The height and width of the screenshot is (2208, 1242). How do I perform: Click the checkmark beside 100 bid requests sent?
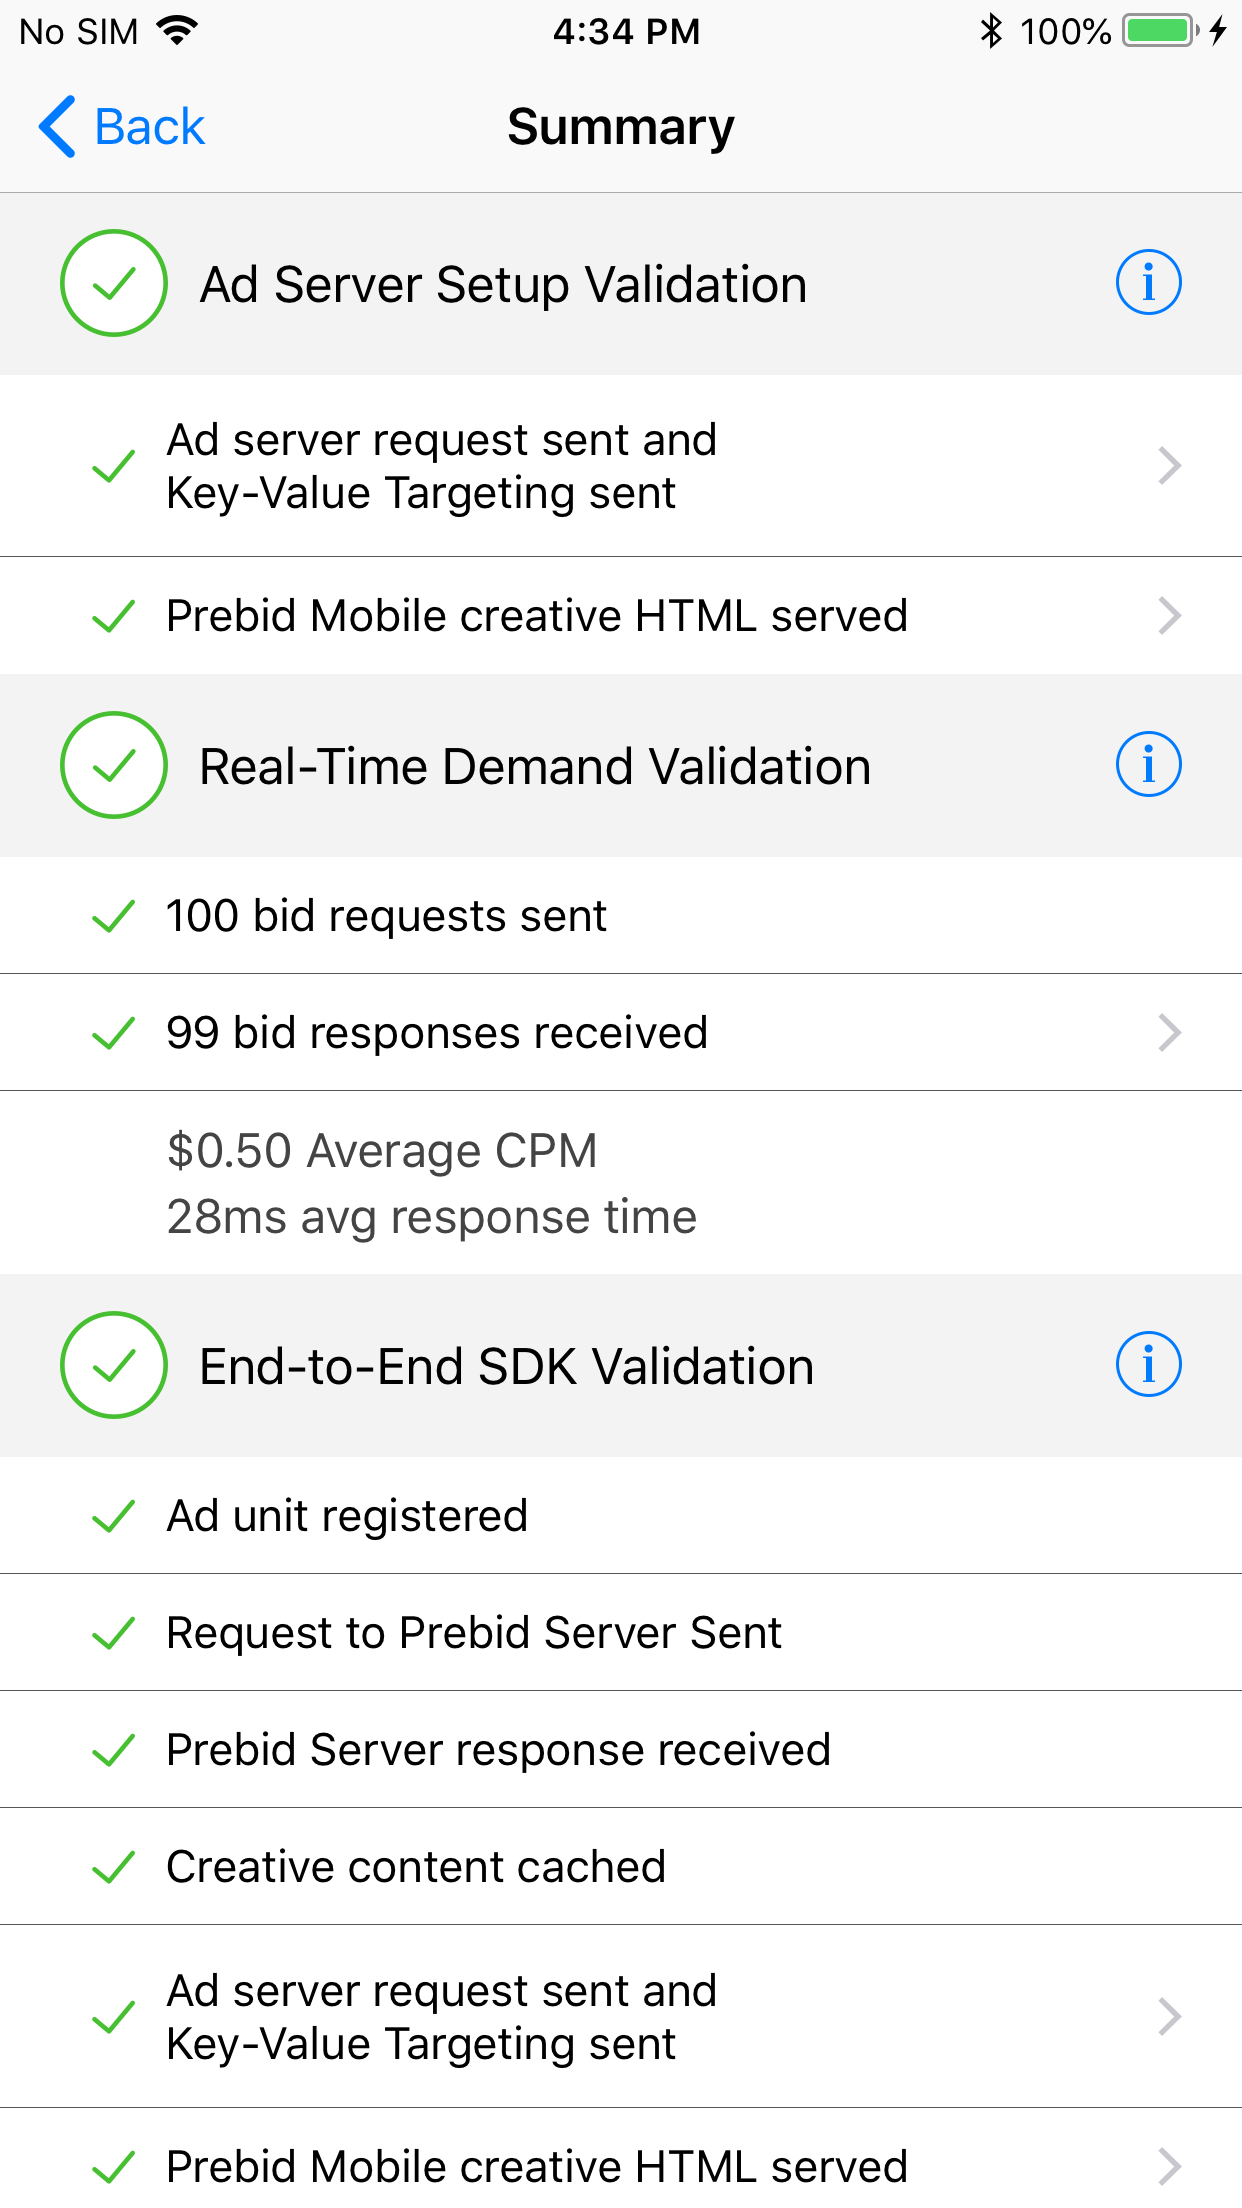(113, 914)
